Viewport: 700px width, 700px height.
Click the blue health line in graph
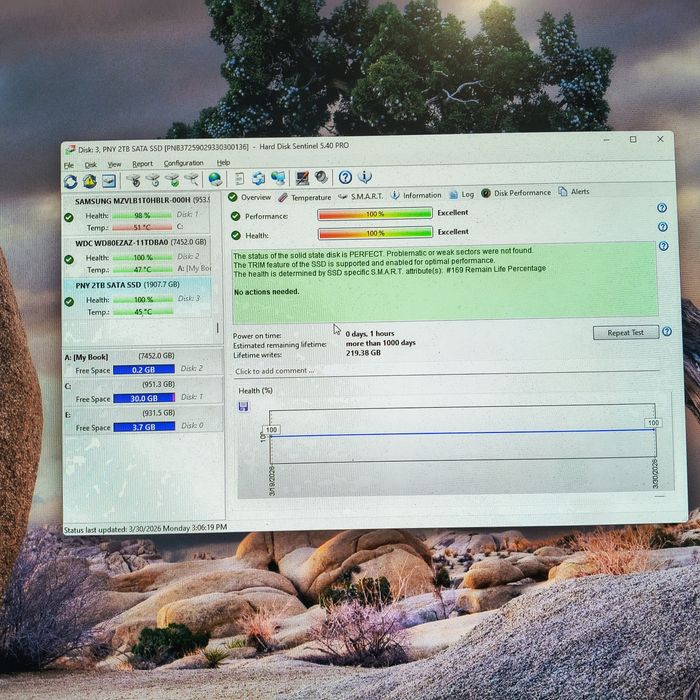(x=462, y=432)
